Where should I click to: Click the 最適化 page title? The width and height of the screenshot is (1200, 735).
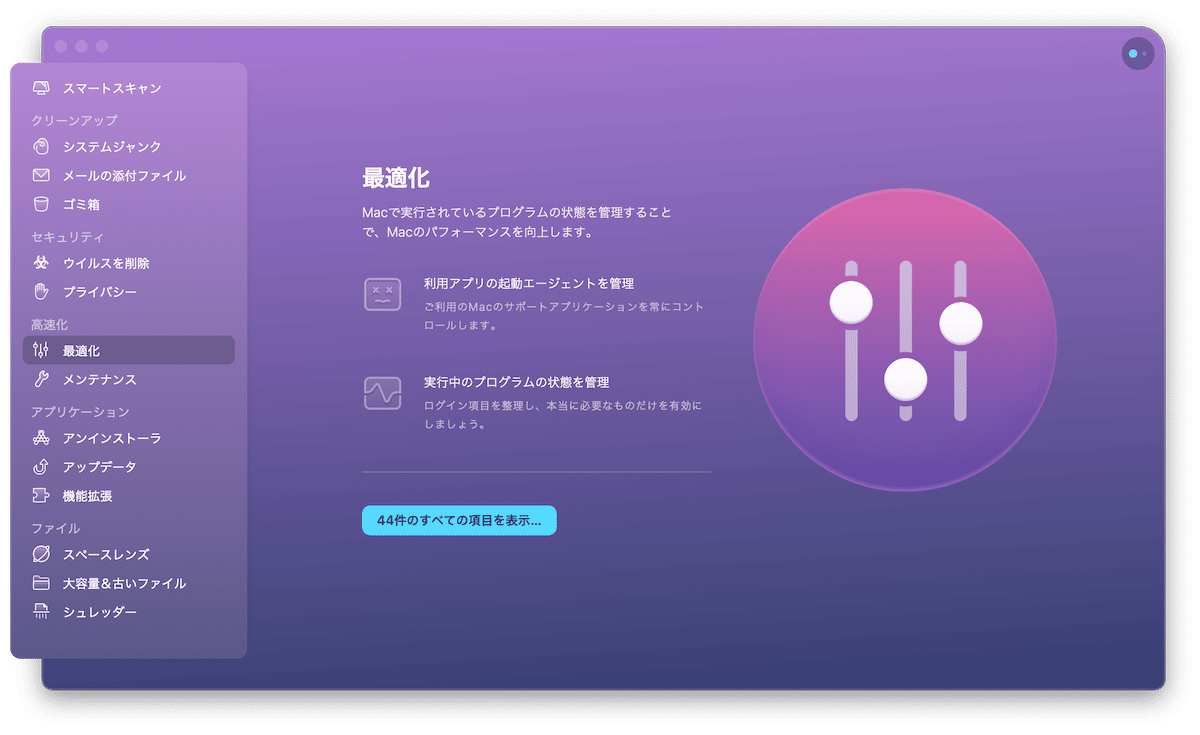point(396,179)
